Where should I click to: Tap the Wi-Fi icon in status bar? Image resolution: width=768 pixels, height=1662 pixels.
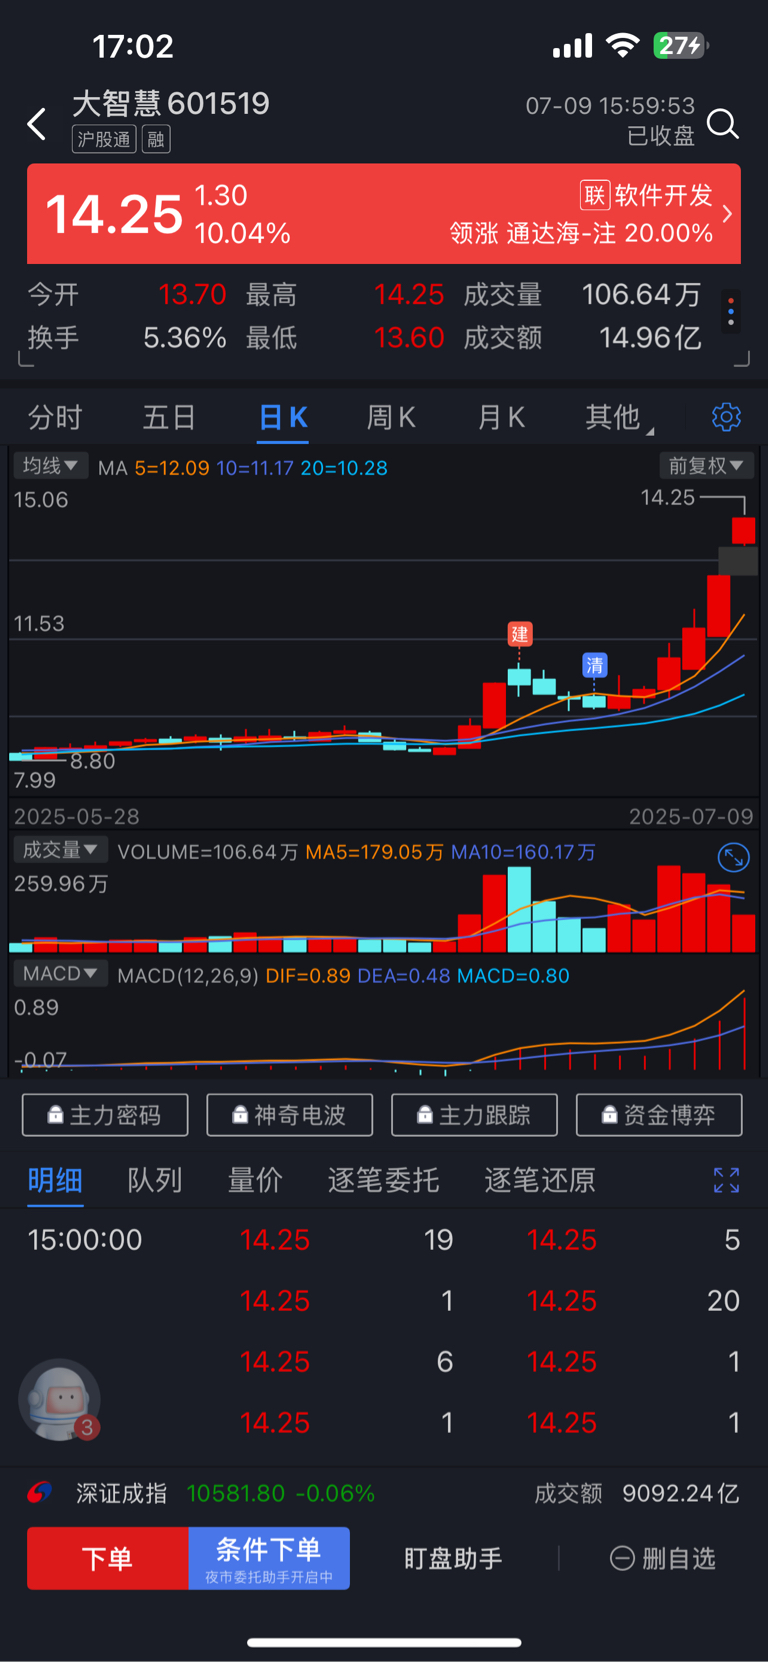point(624,45)
